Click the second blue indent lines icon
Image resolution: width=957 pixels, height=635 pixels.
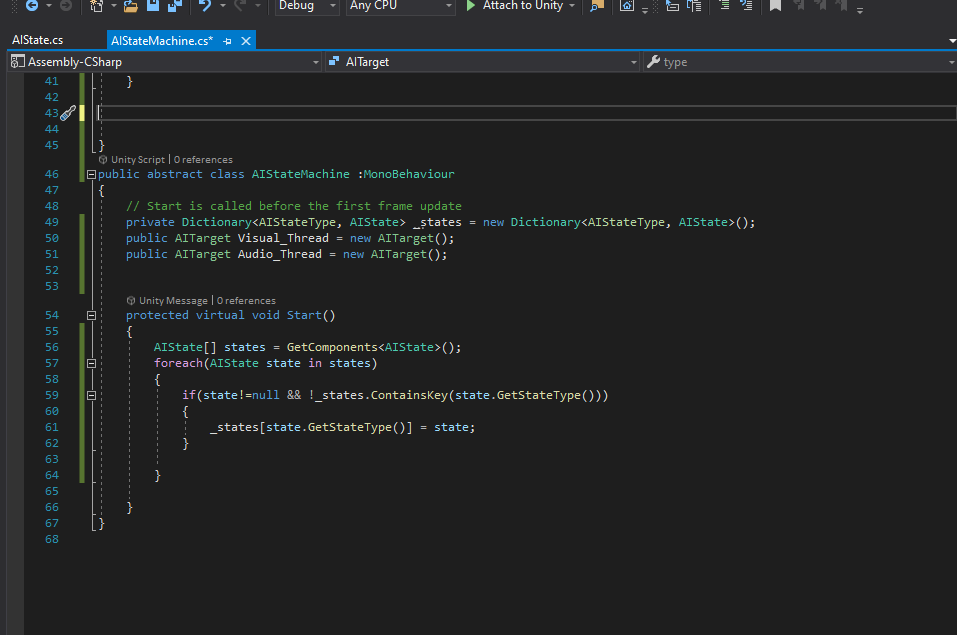tap(746, 5)
